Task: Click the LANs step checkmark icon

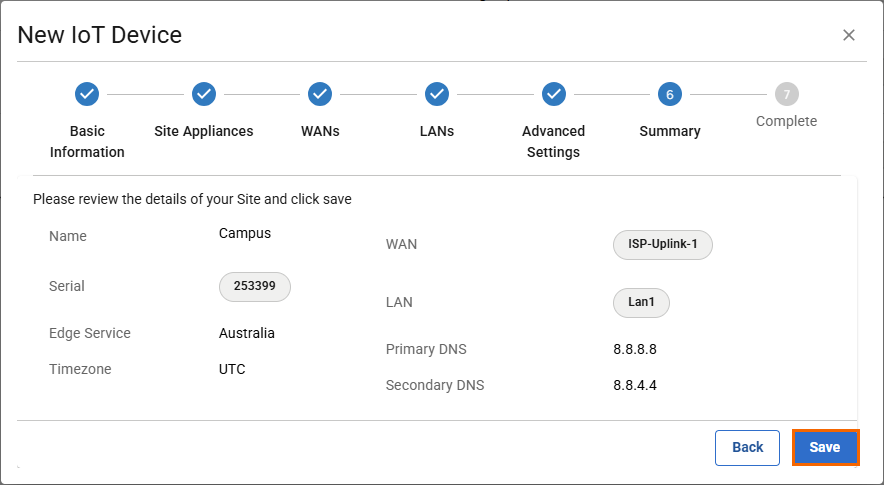Action: click(x=437, y=94)
